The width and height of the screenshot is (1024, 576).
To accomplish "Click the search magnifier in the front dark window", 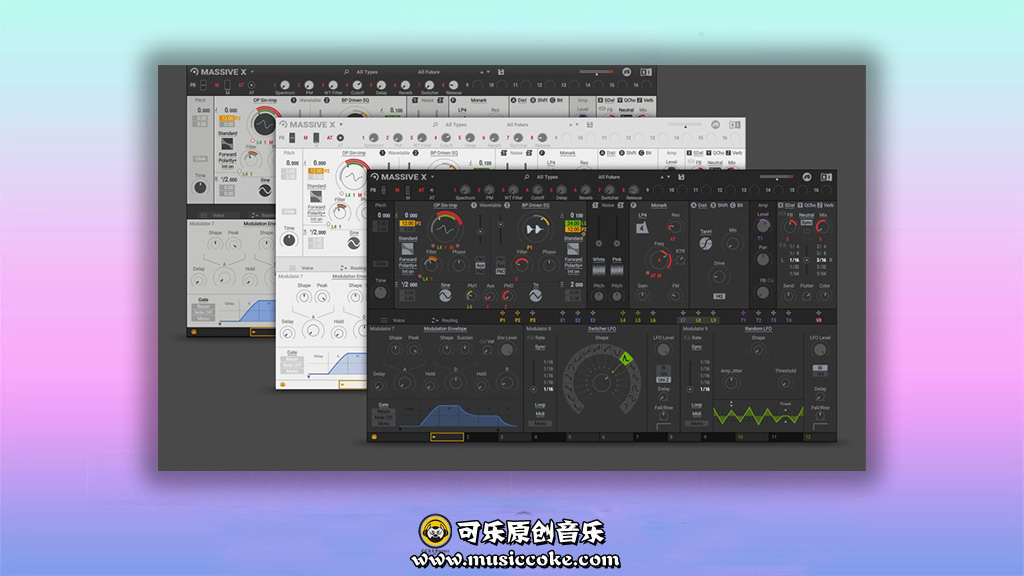I will pos(526,177).
